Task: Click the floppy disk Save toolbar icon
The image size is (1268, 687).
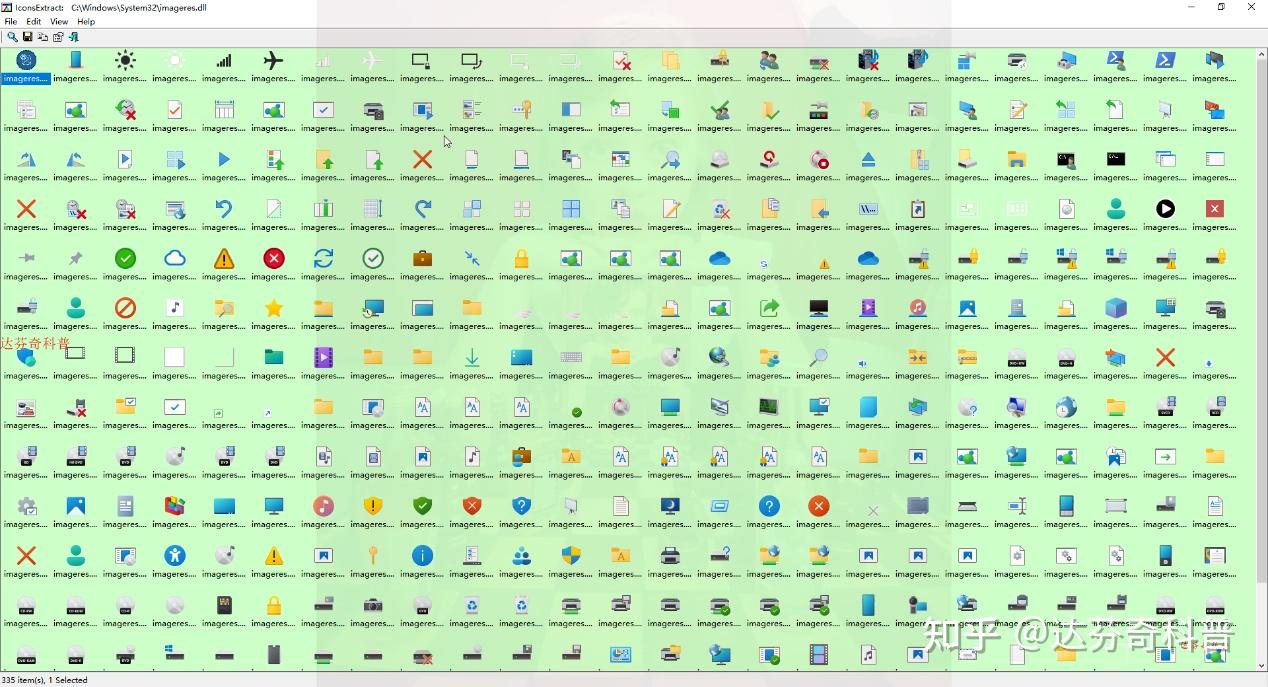Action: point(27,36)
